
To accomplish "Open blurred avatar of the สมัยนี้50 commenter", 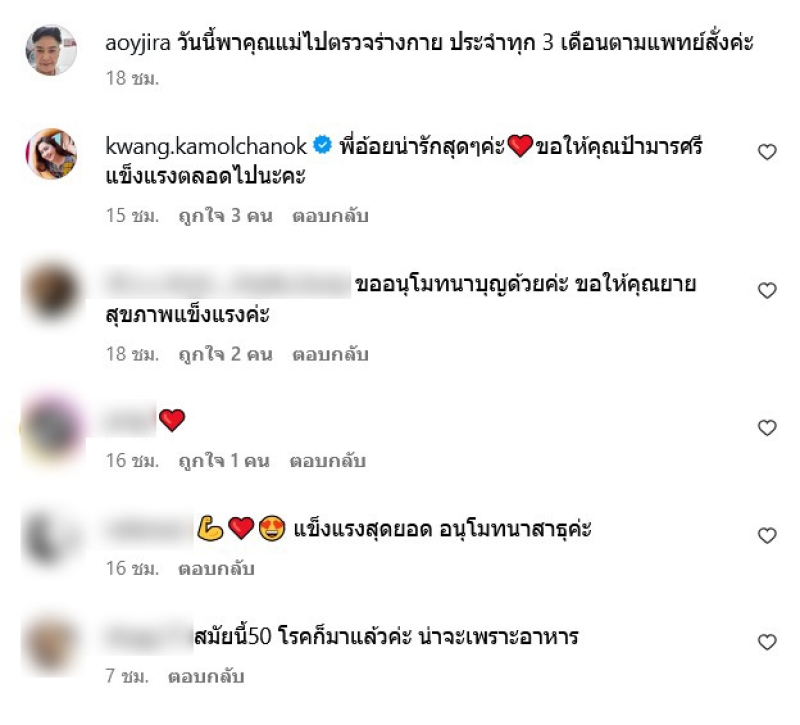I will pos(51,645).
